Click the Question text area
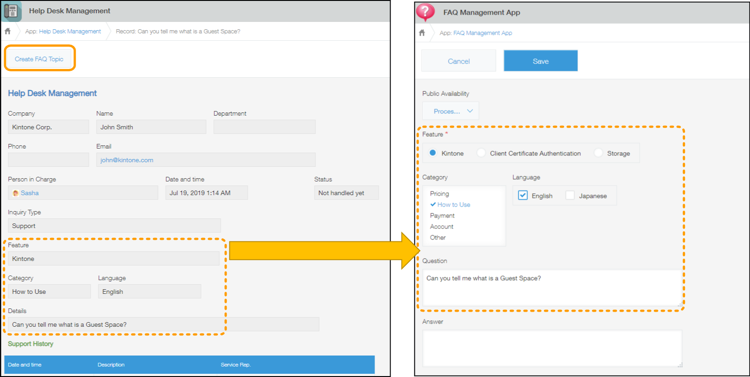 click(x=552, y=288)
